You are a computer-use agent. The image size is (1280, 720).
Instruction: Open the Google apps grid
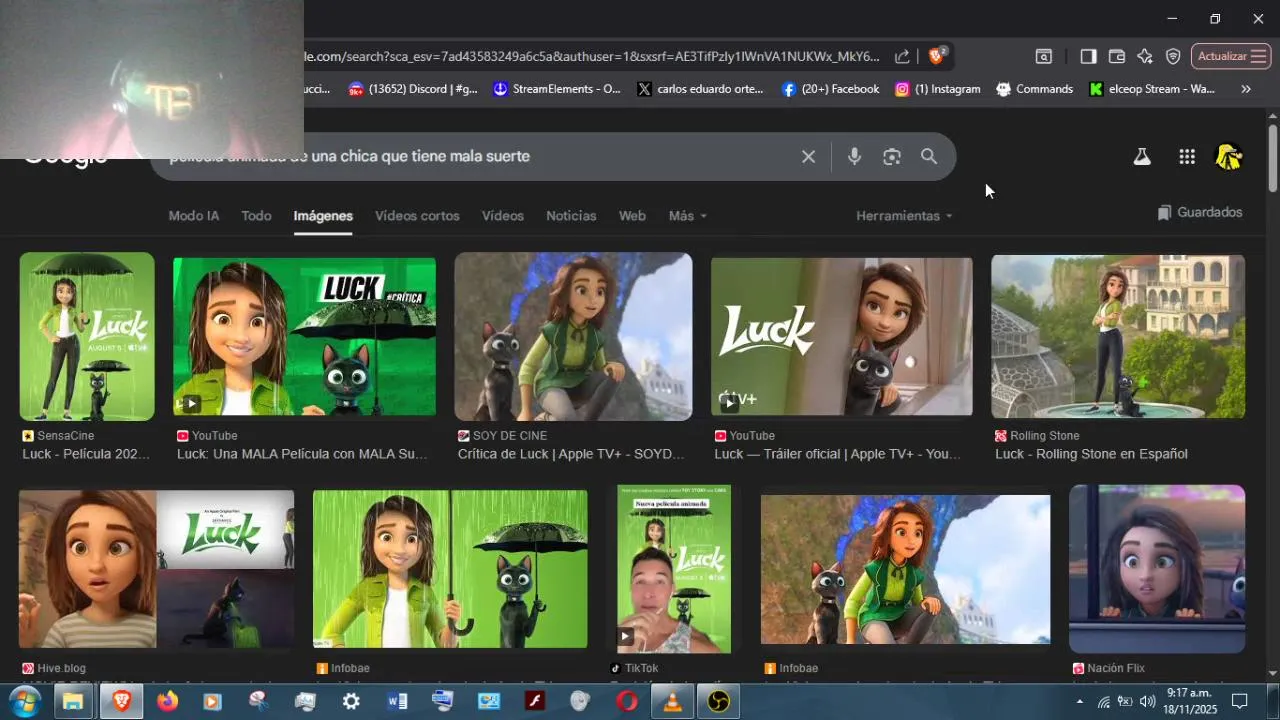[1187, 157]
